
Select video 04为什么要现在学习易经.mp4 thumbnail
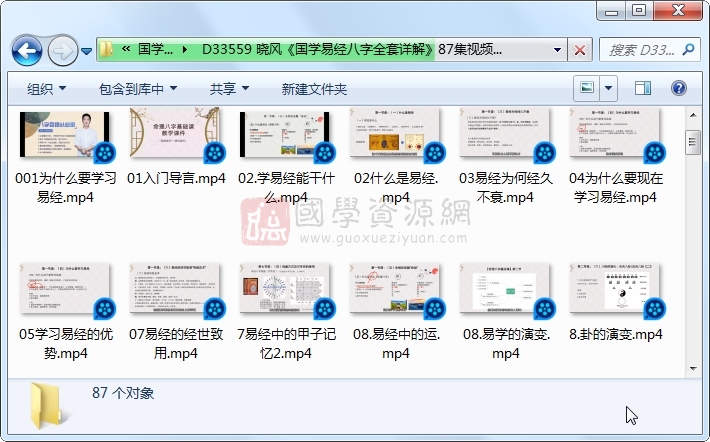(615, 133)
